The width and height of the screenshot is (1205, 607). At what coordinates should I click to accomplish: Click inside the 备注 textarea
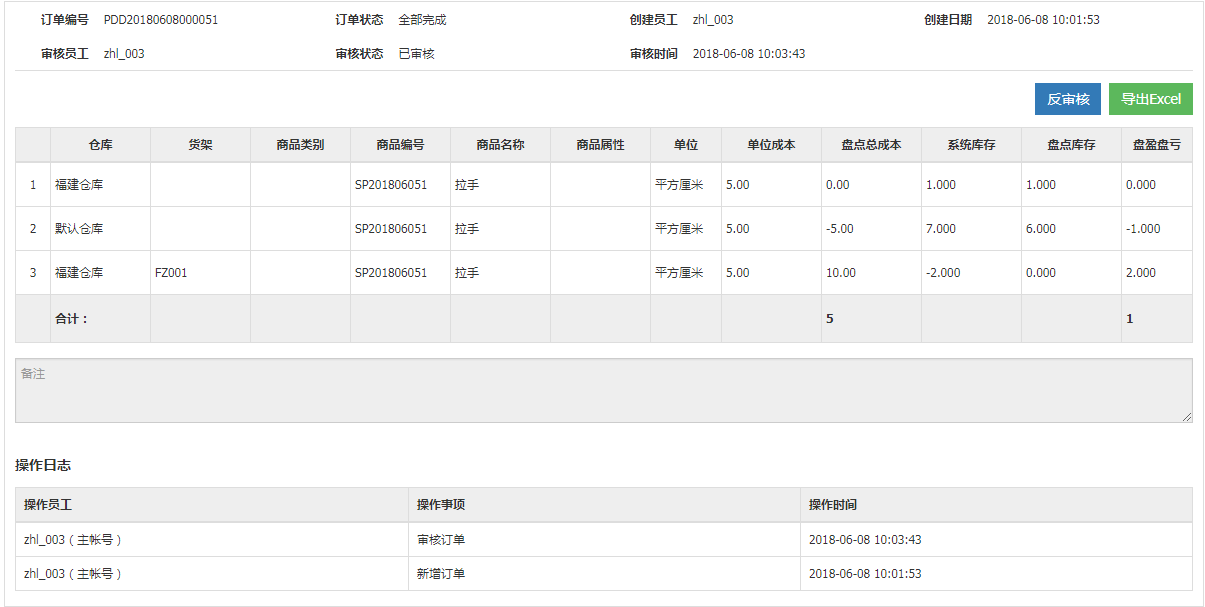(600, 391)
